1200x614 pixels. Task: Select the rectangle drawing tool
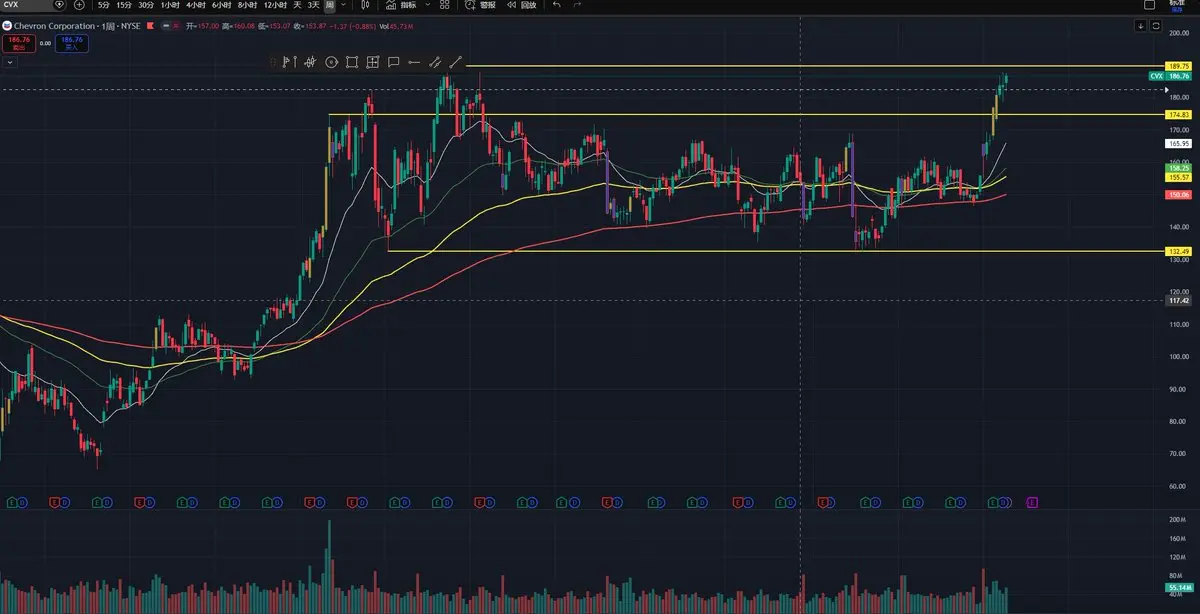(x=352, y=62)
